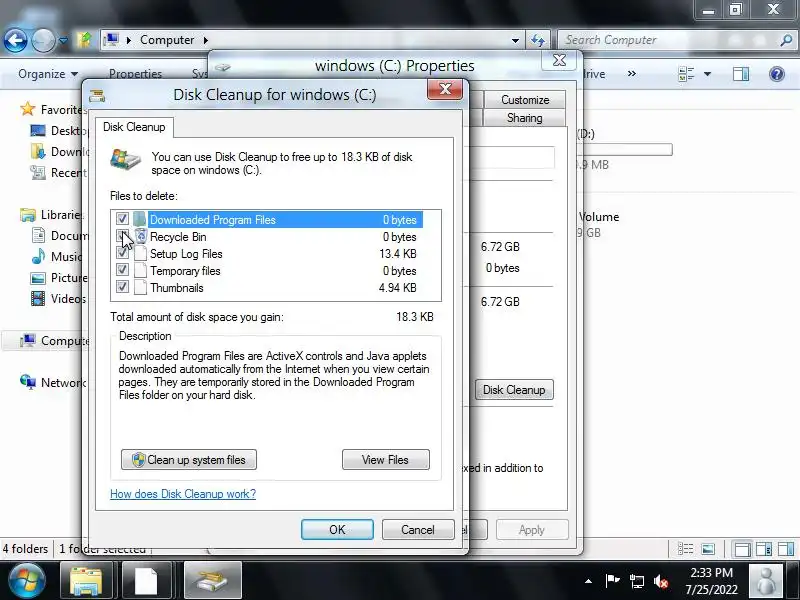Screen dimensions: 800x600
Task: Toggle the preview pane icon
Action: (x=741, y=74)
